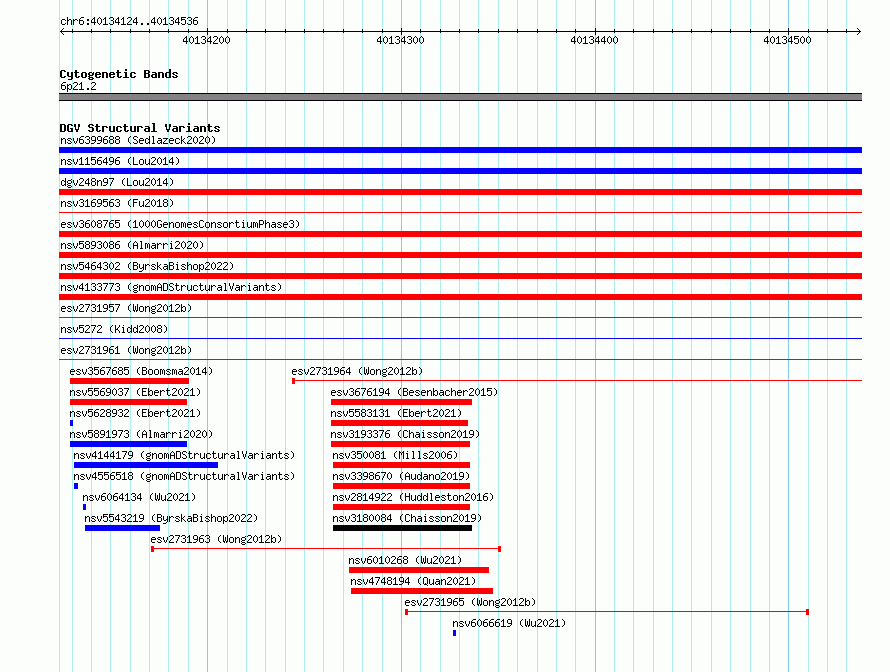The height and width of the screenshot is (672, 890).
Task: Select the nsv5893086 (Almarri2020) label
Action: click(132, 245)
